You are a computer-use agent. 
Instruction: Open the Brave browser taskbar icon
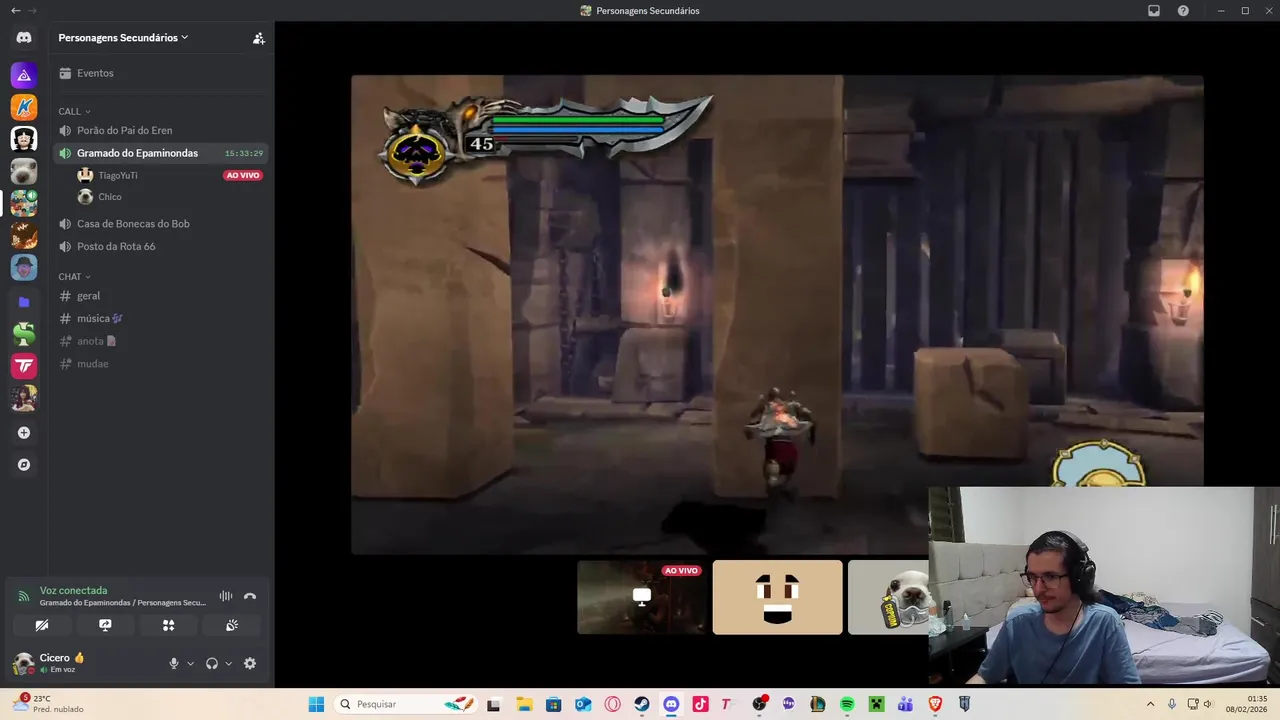[935, 704]
